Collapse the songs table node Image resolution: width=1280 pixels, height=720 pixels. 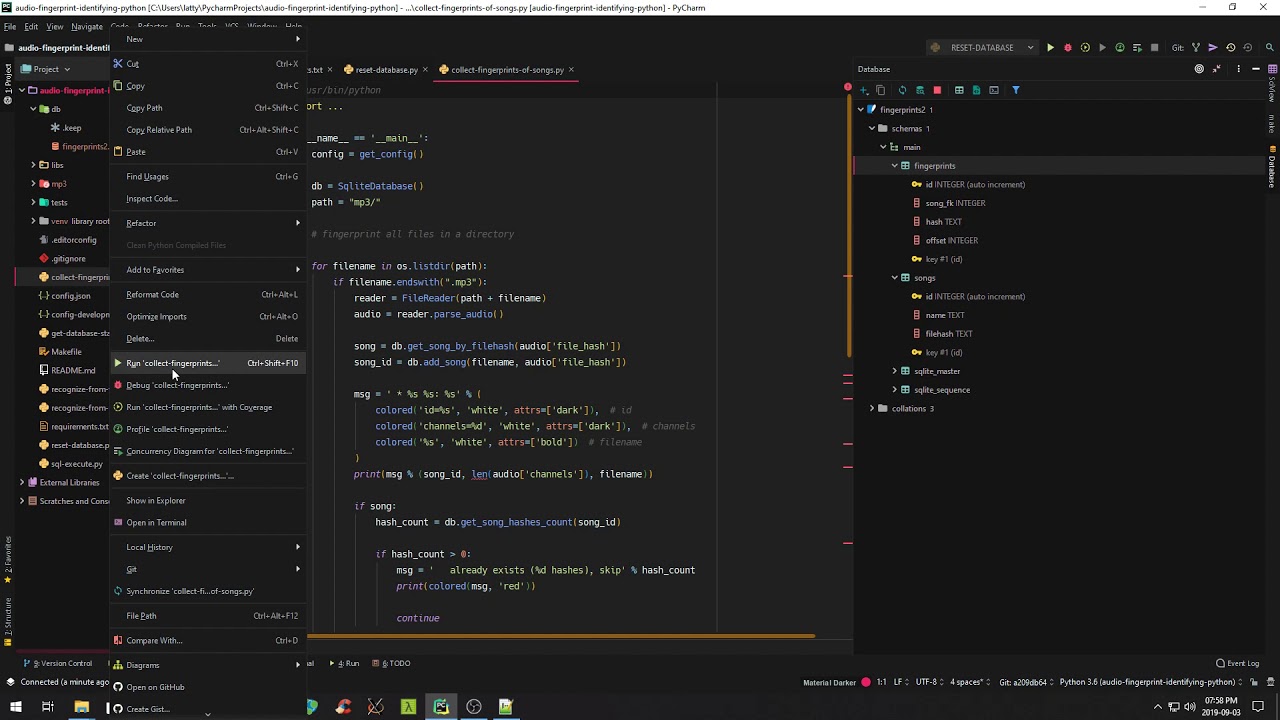(x=894, y=278)
